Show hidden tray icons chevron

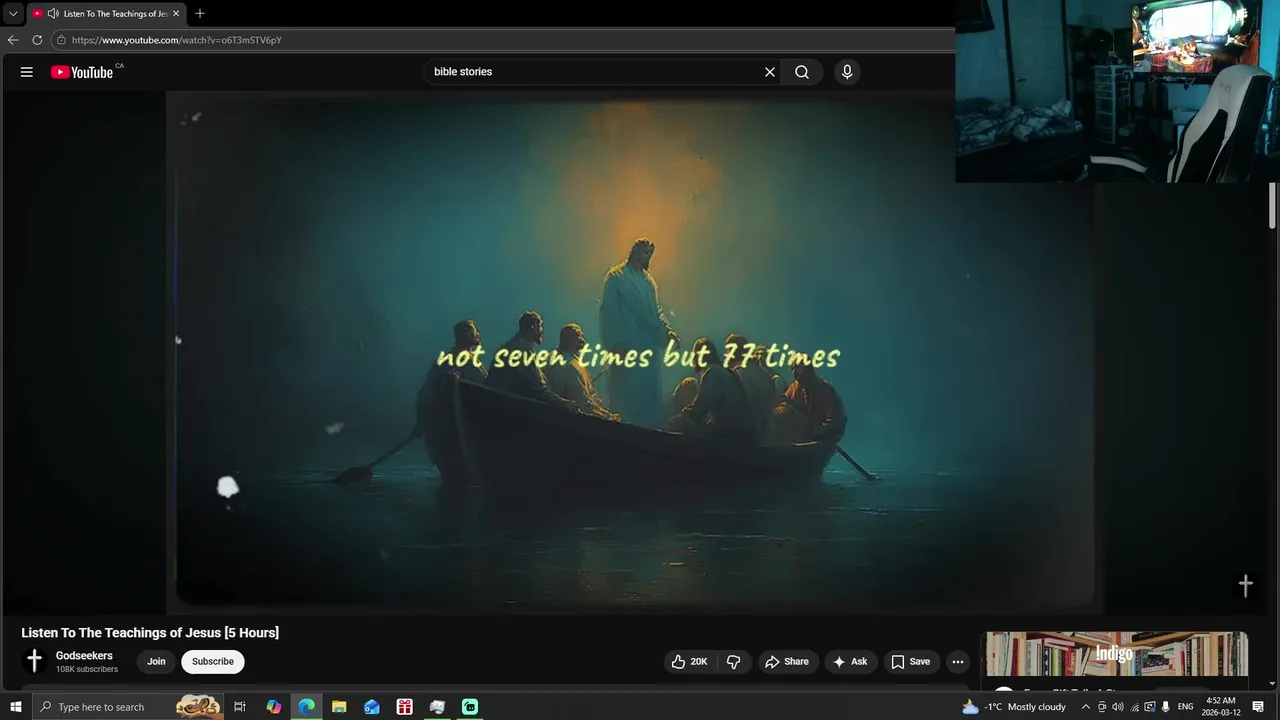pyautogui.click(x=1085, y=707)
